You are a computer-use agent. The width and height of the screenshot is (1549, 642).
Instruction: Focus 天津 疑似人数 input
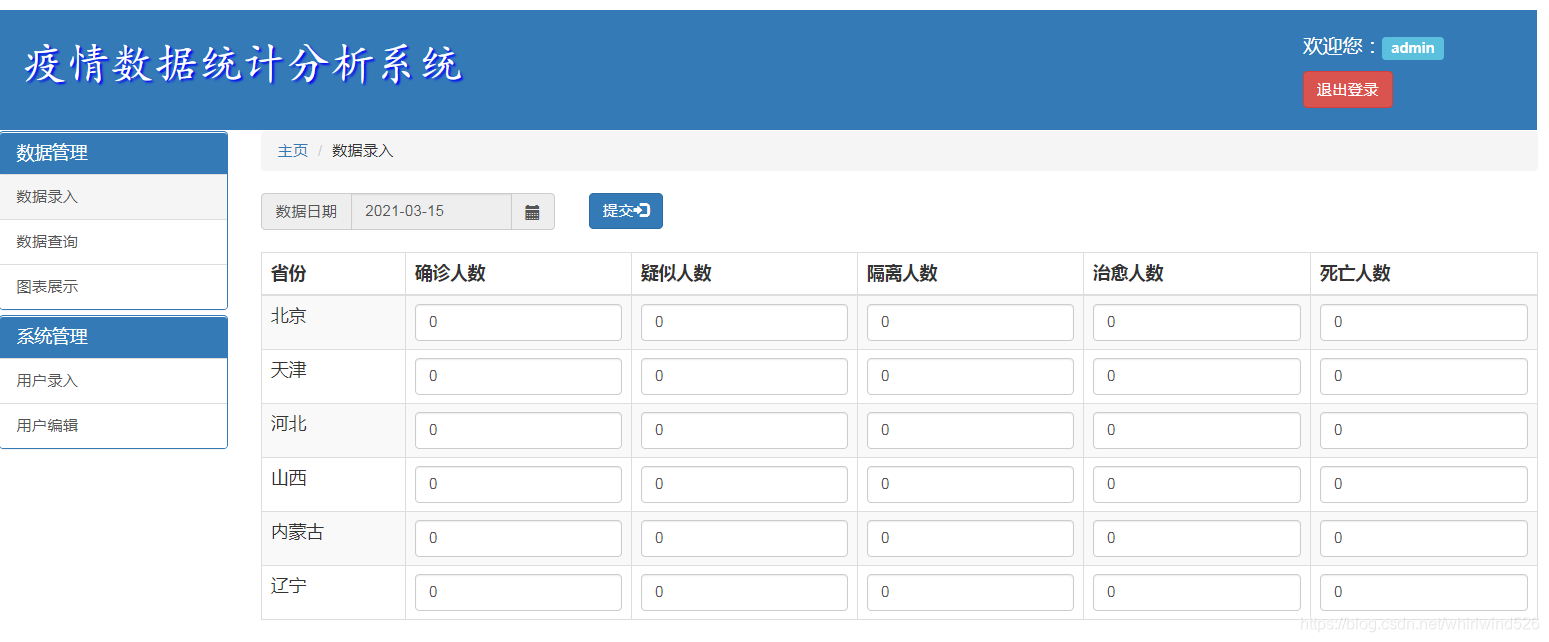[x=744, y=377]
